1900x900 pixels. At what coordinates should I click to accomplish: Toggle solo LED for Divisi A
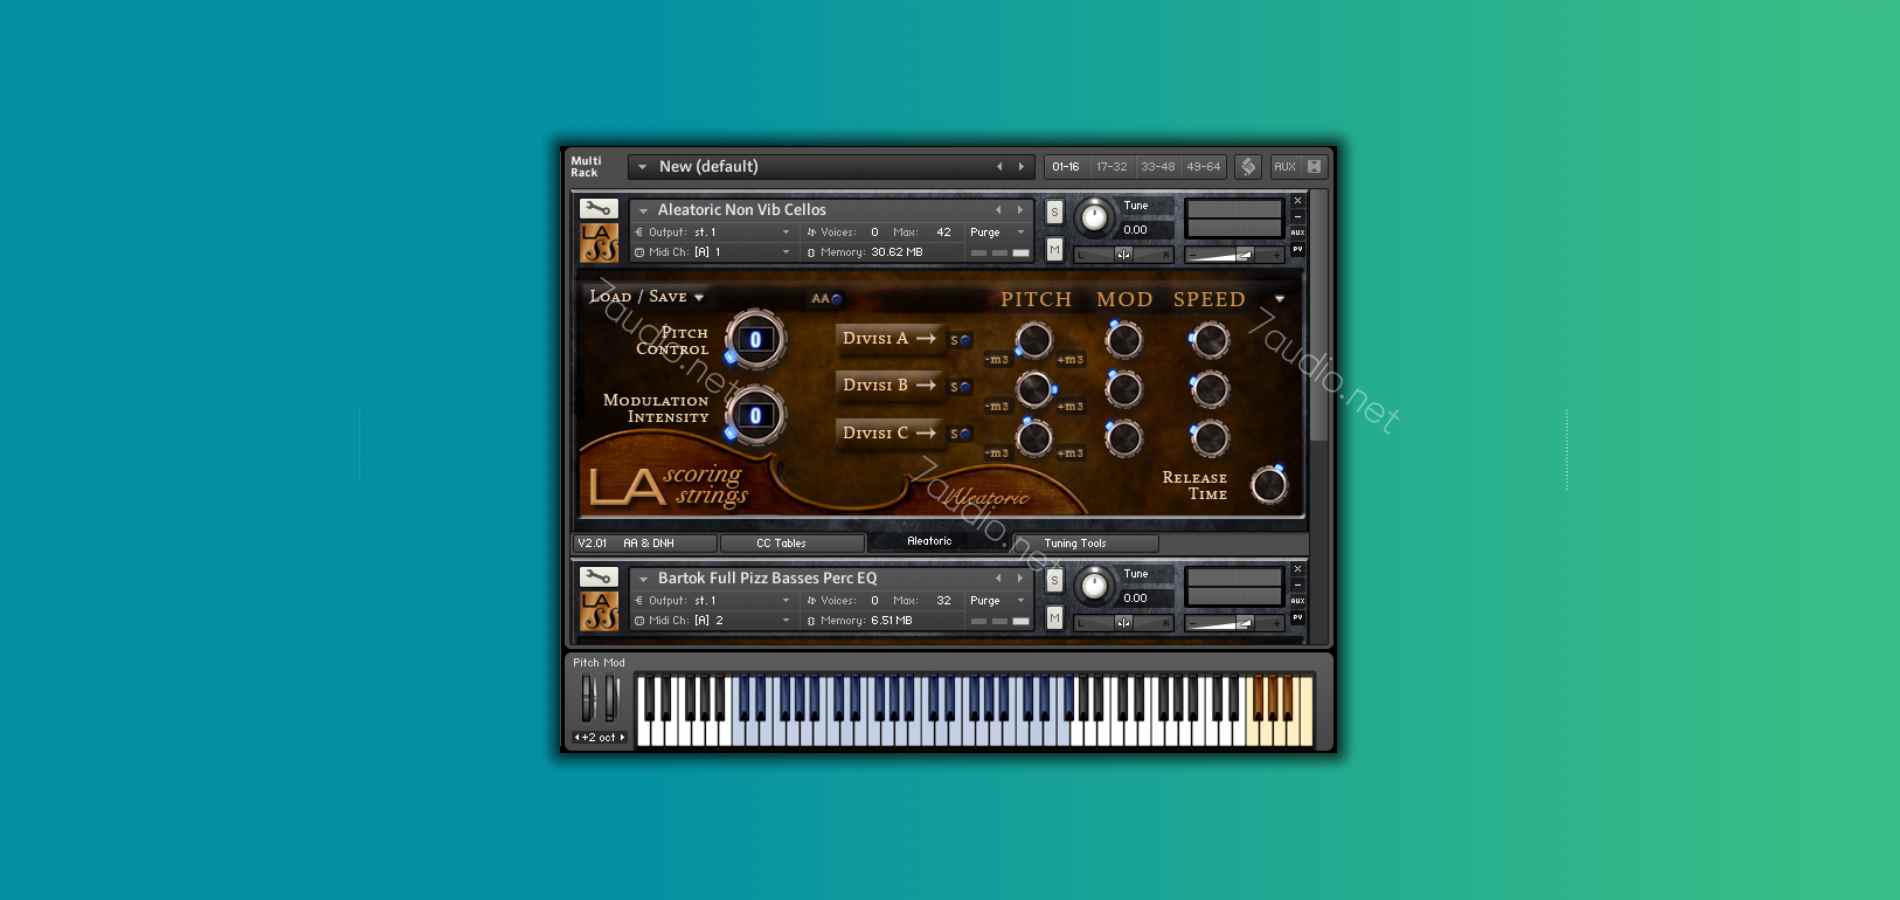tap(965, 340)
